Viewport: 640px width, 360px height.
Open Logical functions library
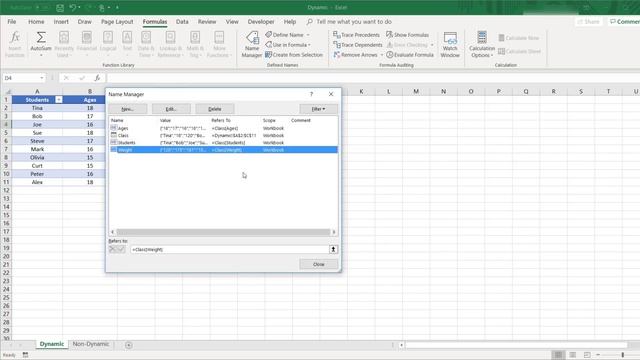coord(108,44)
